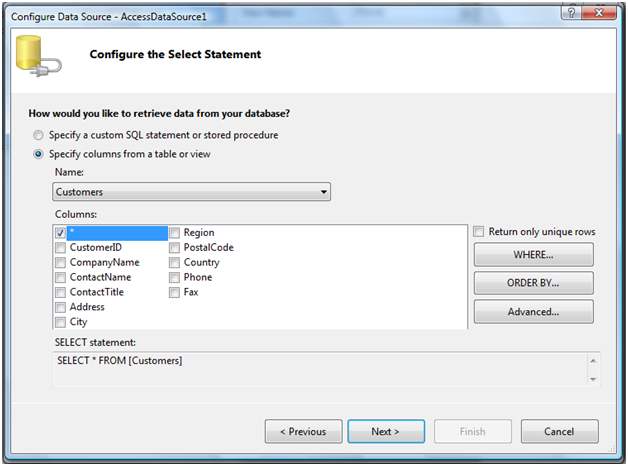628x466 pixels.
Task: Open Advanced SQL generation options
Action: coord(533,312)
